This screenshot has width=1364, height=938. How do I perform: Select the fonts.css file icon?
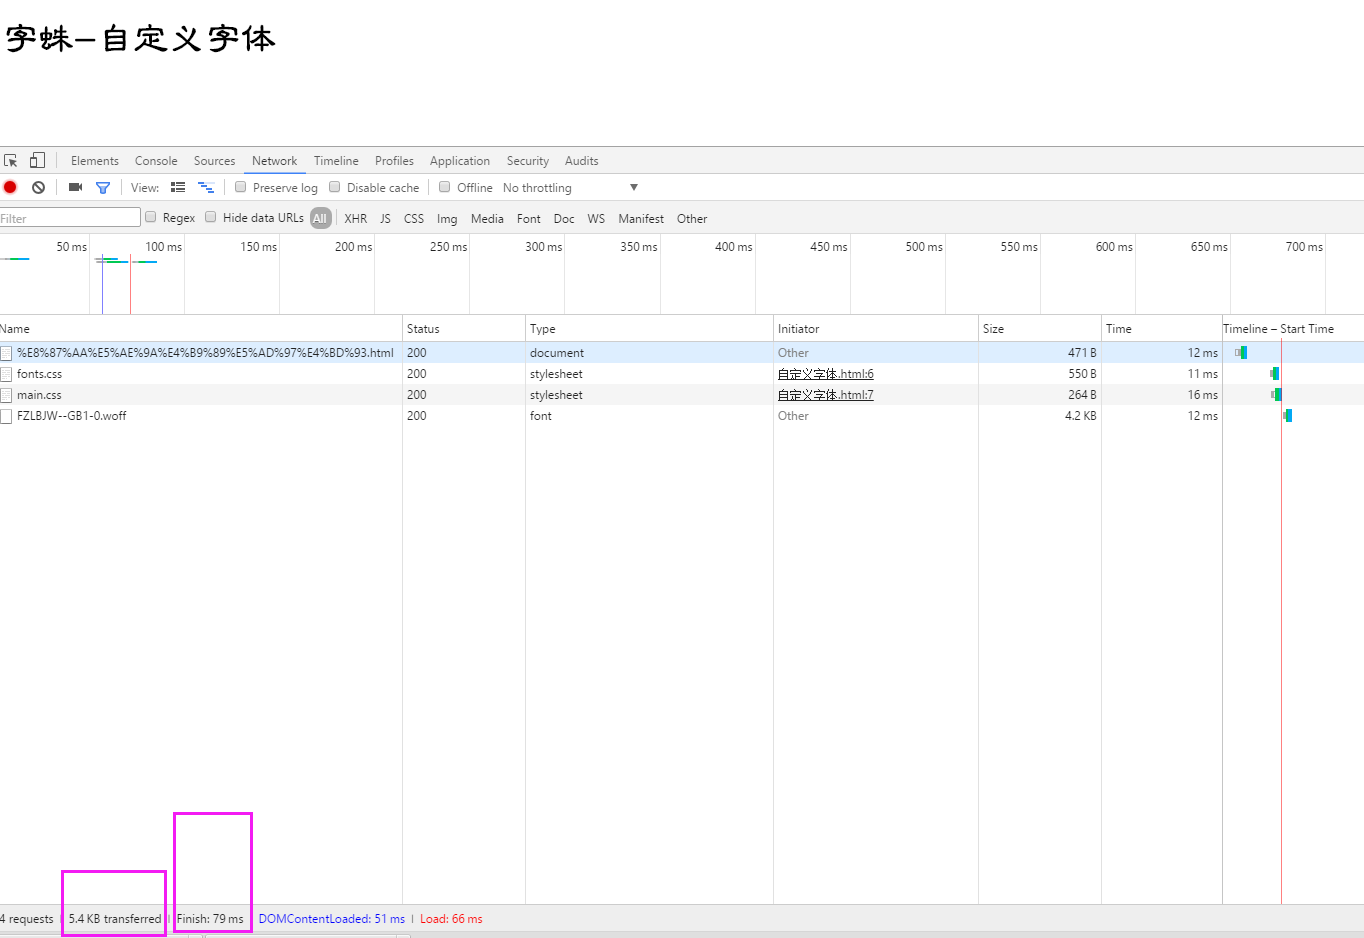6,374
